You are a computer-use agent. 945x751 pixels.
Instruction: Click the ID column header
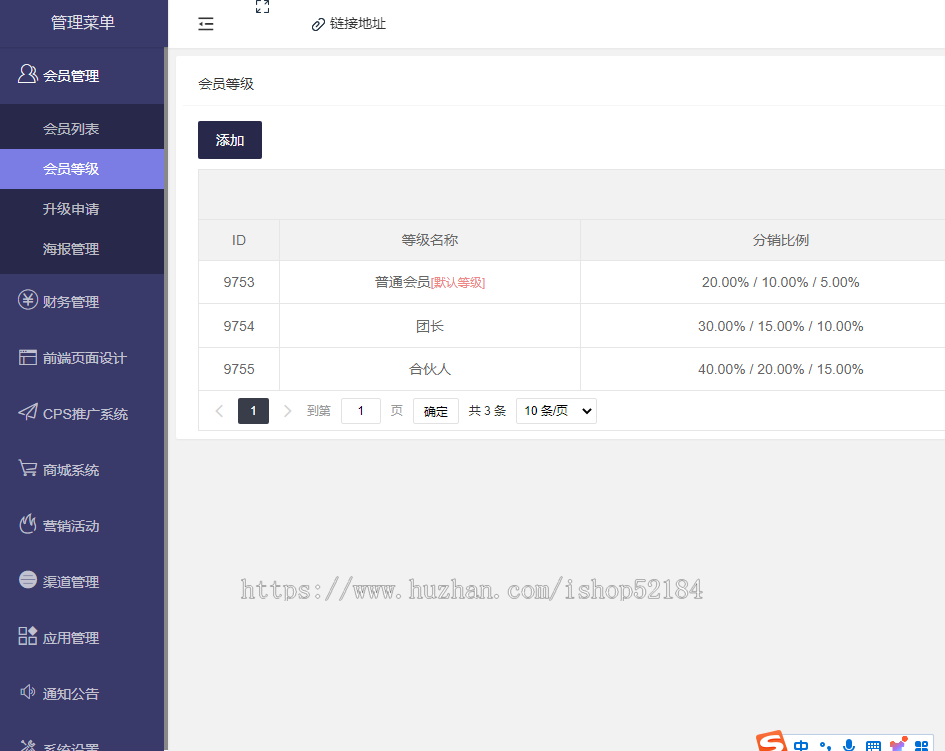pyautogui.click(x=239, y=240)
